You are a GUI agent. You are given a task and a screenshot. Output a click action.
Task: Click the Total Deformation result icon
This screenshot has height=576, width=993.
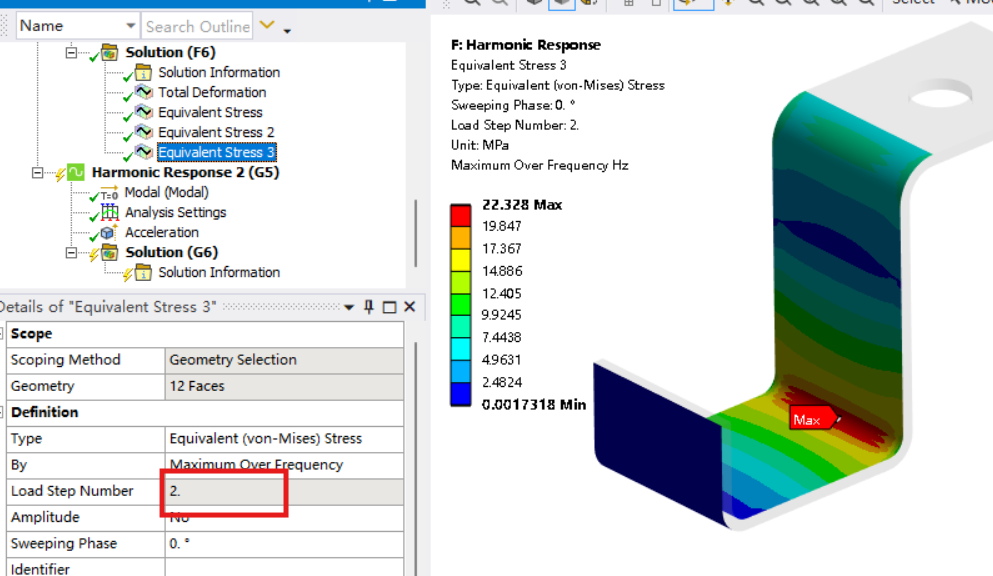tap(144, 92)
